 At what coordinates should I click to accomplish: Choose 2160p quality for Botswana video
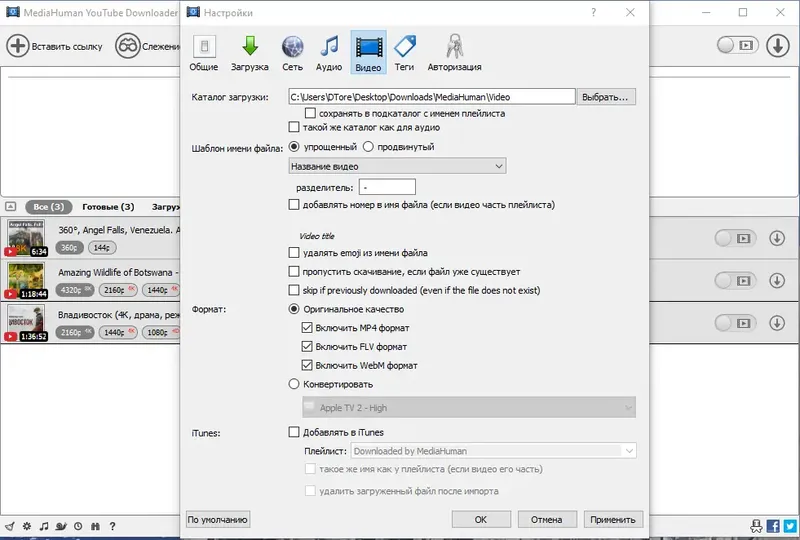(x=118, y=290)
